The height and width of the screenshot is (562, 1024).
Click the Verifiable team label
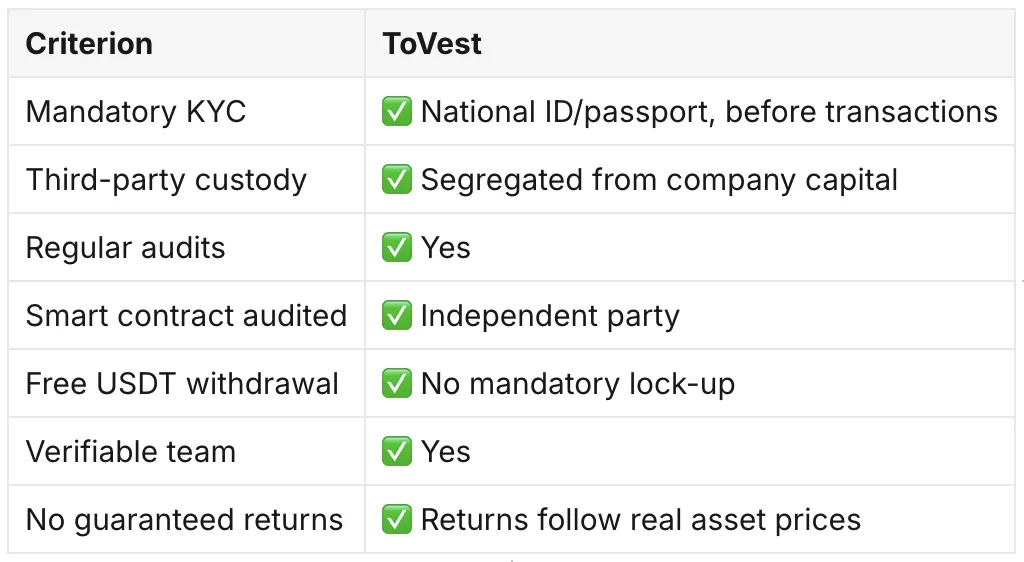click(131, 451)
